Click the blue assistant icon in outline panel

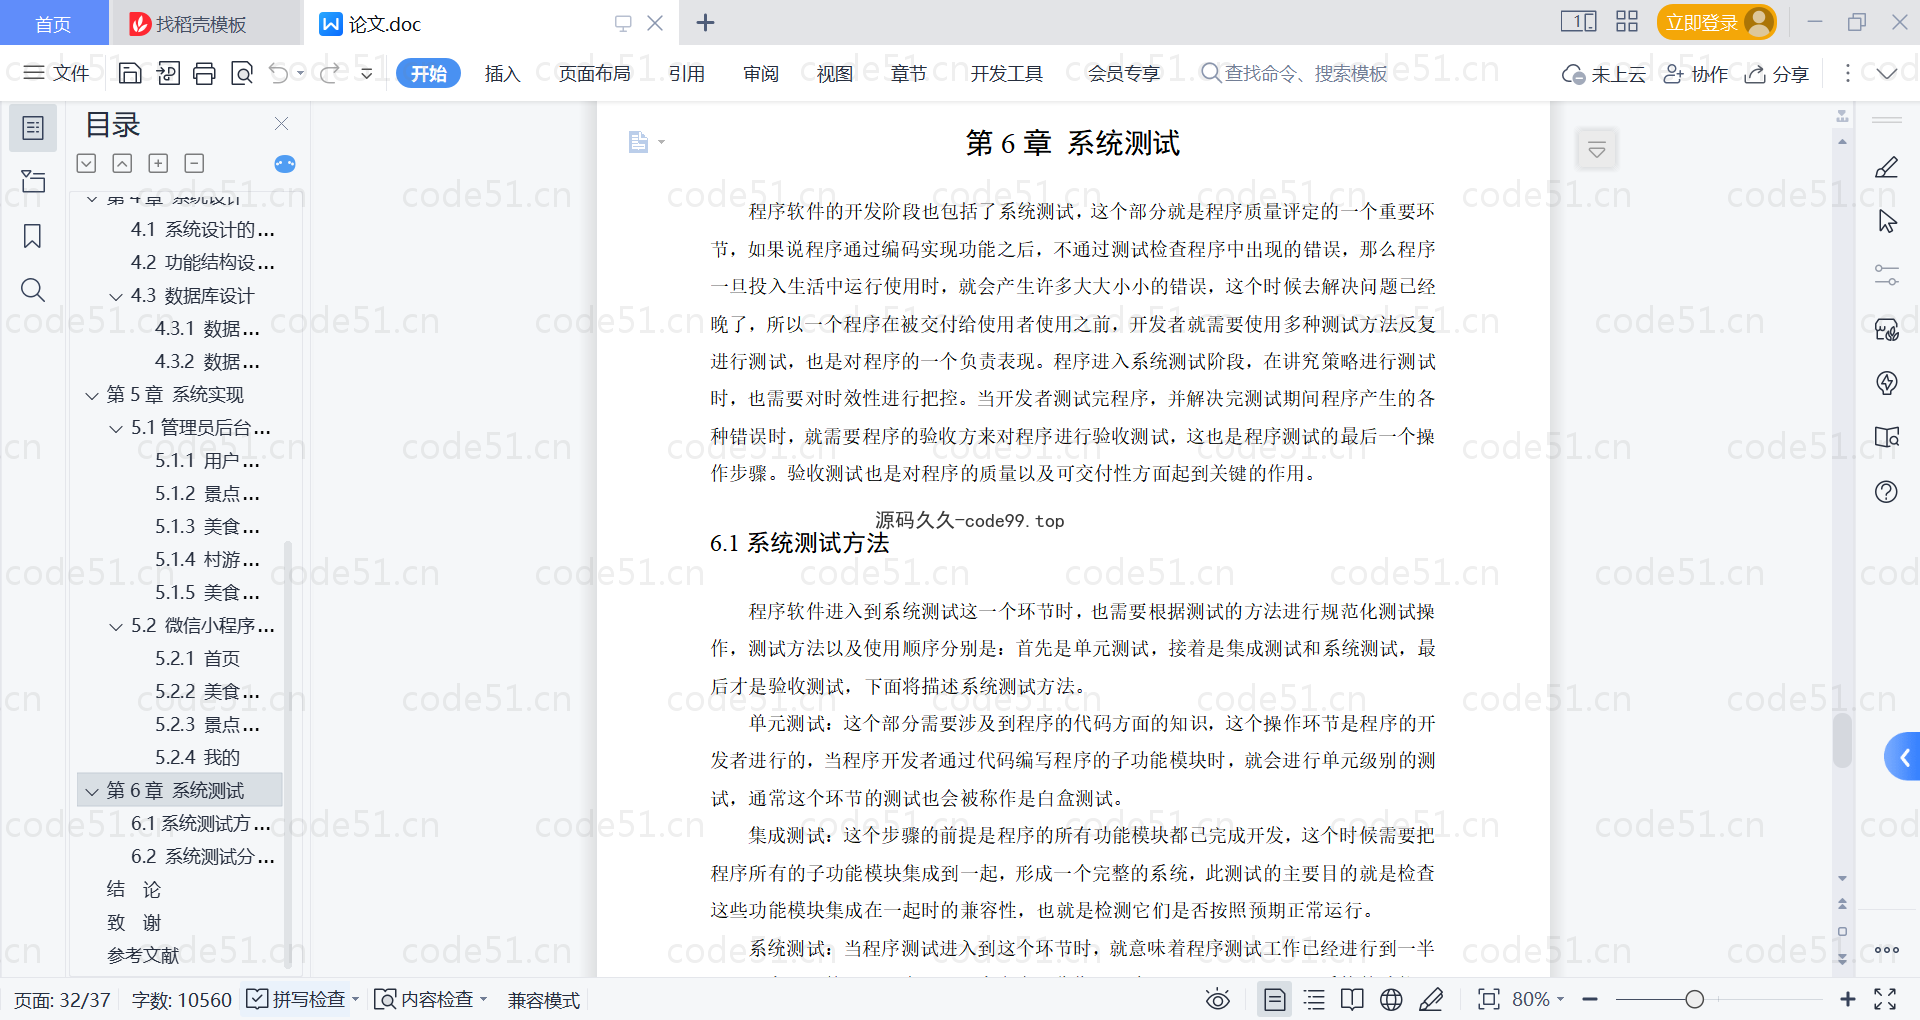[x=285, y=163]
